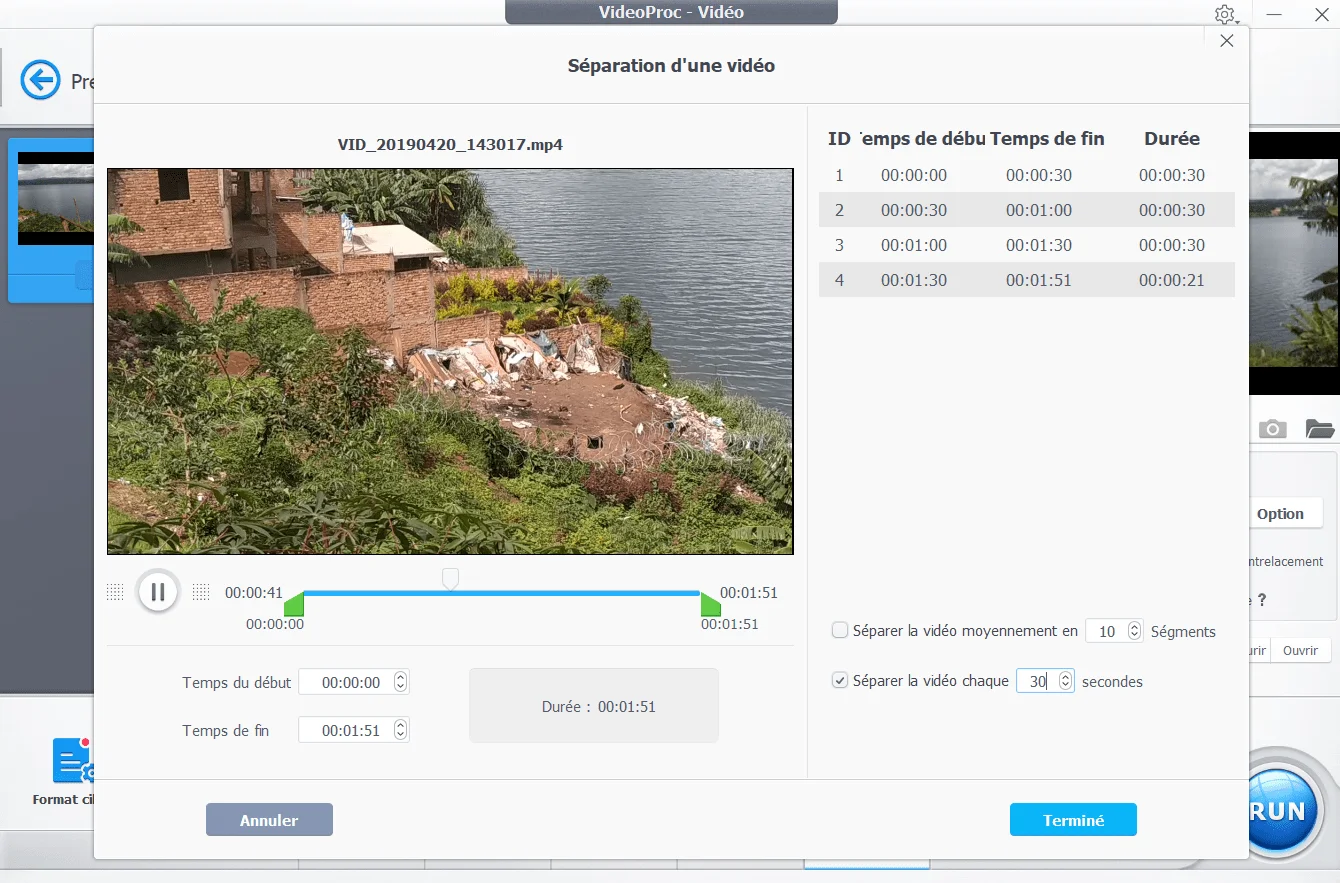The image size is (1340, 883).
Task: Click the next frame dotted icon
Action: pyautogui.click(x=201, y=592)
